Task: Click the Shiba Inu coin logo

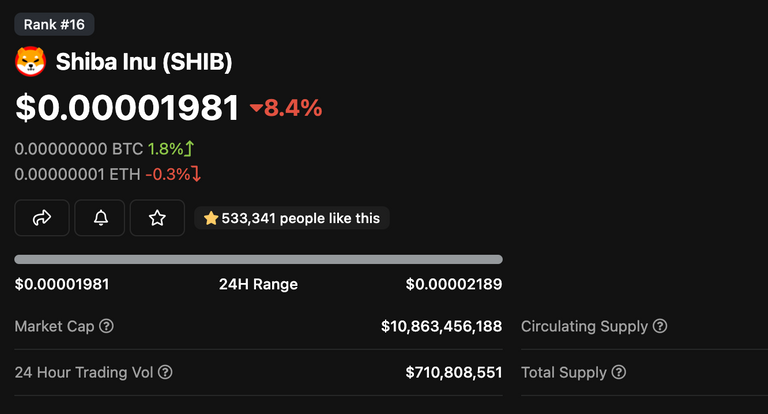Action: click(x=30, y=61)
